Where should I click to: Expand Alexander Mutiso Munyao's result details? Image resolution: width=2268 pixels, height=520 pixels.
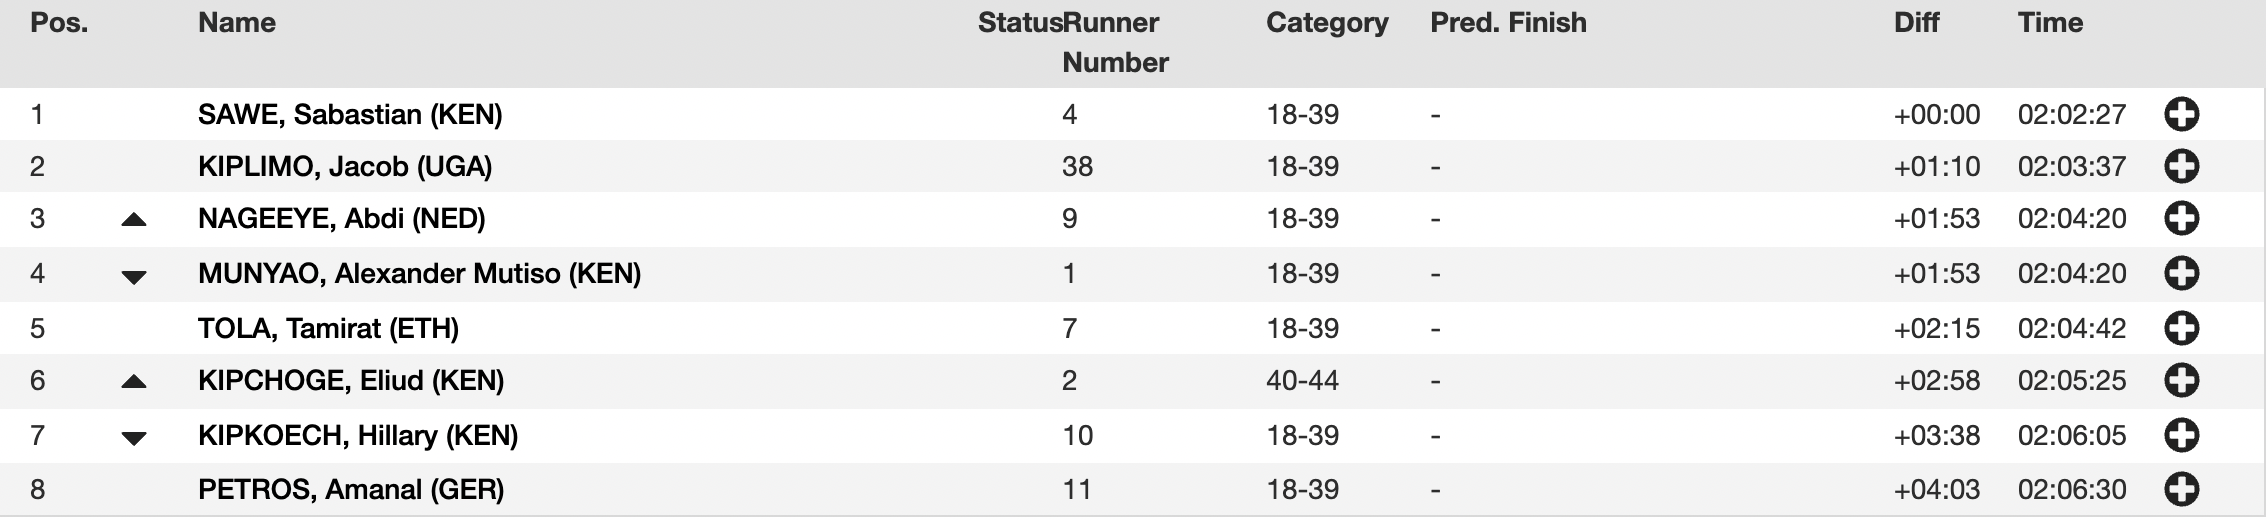[2181, 274]
